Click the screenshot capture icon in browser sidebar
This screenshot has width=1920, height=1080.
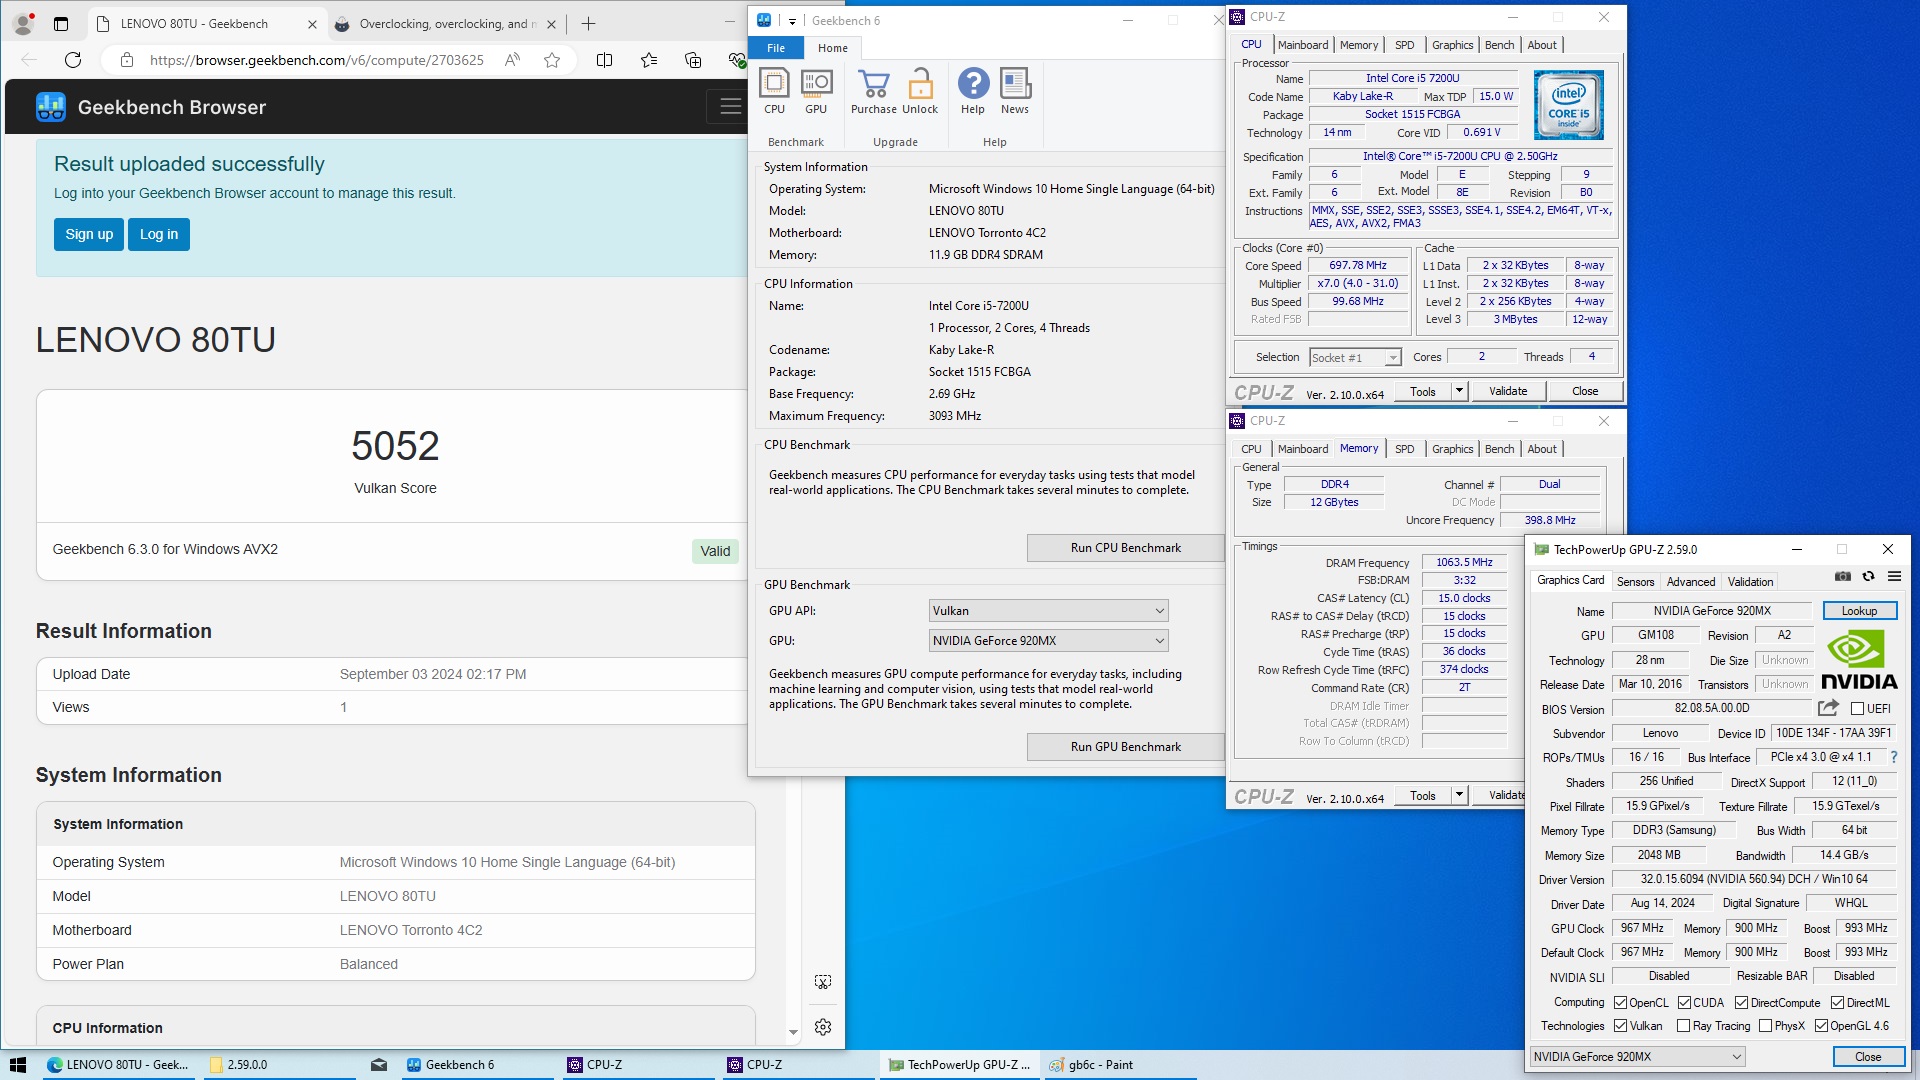(823, 982)
